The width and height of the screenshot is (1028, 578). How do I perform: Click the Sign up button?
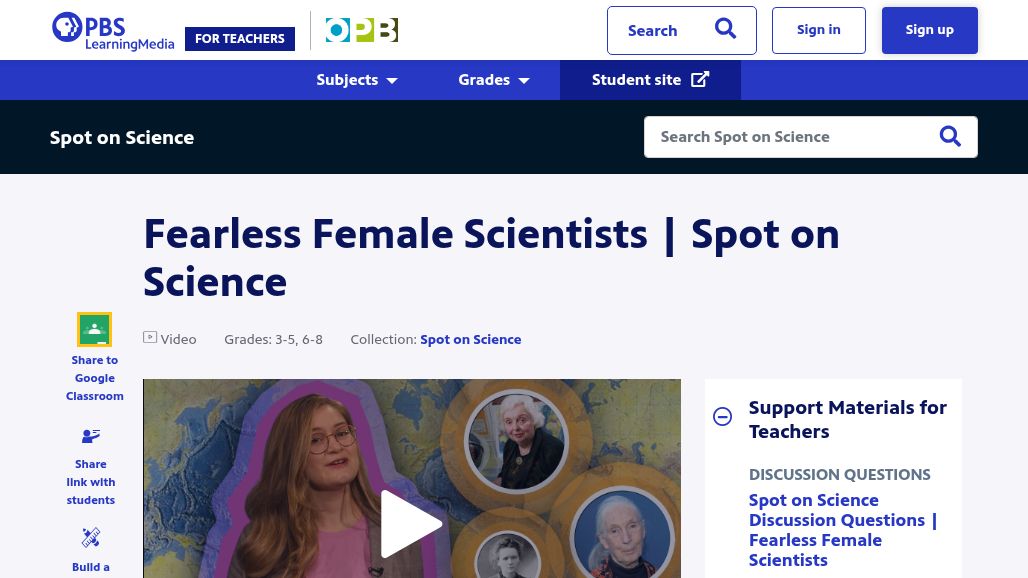[x=929, y=30]
